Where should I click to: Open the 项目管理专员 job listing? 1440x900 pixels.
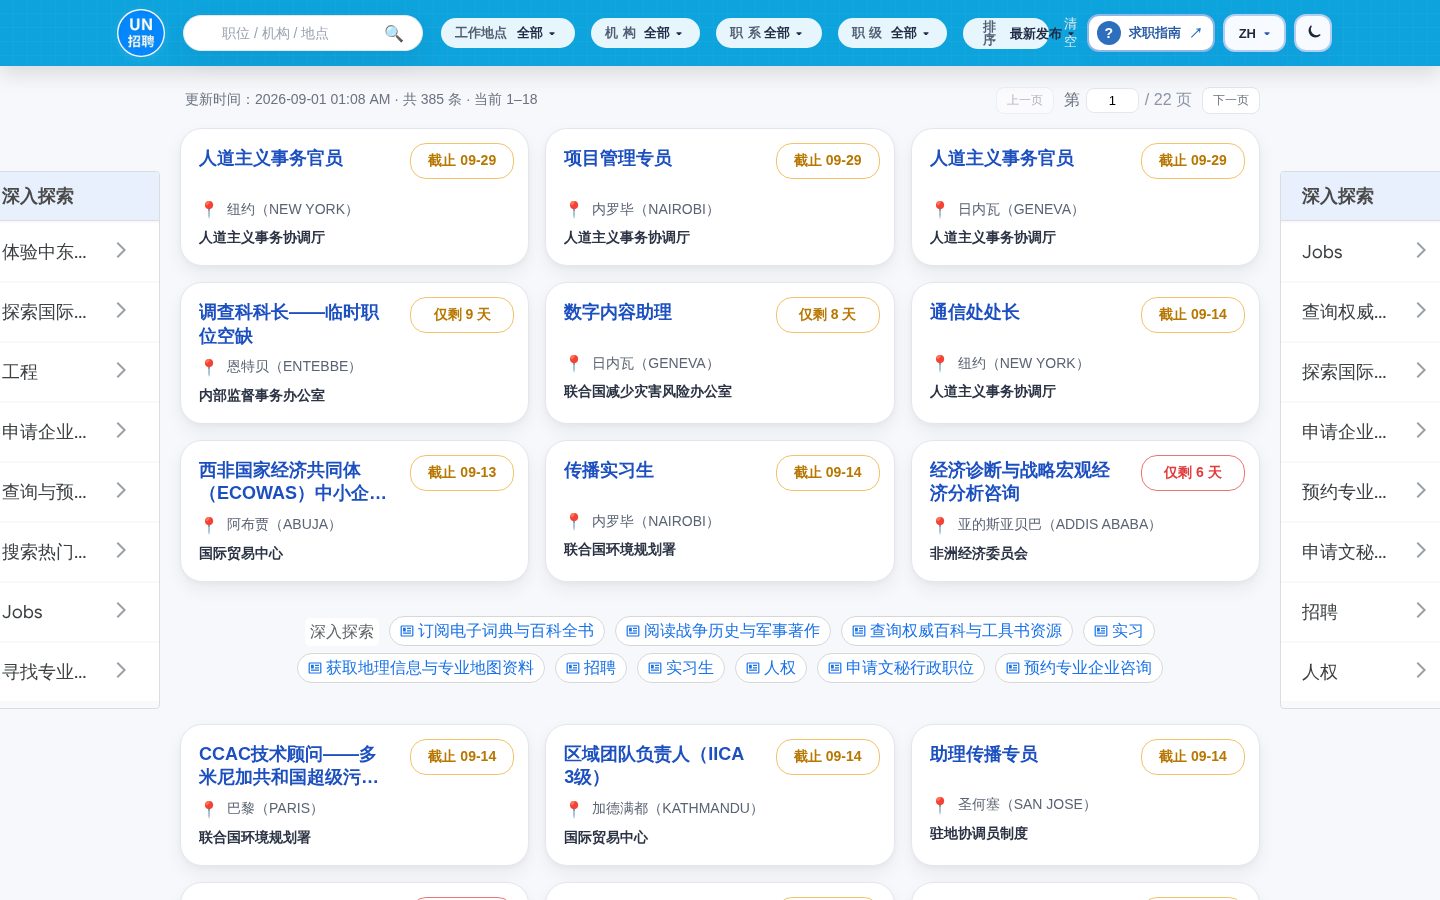(617, 158)
